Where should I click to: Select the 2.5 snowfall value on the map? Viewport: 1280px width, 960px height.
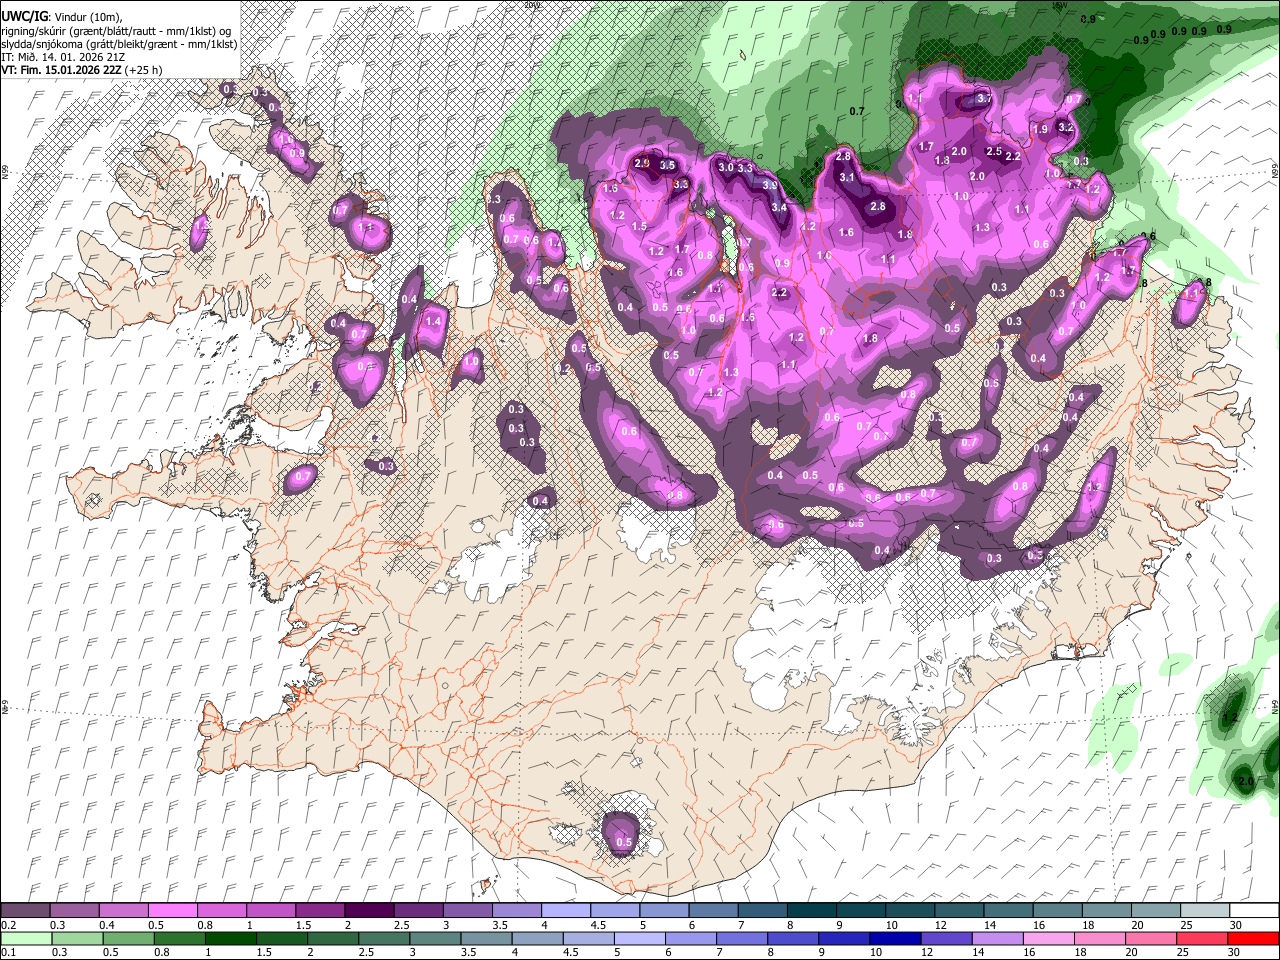pyautogui.click(x=994, y=151)
